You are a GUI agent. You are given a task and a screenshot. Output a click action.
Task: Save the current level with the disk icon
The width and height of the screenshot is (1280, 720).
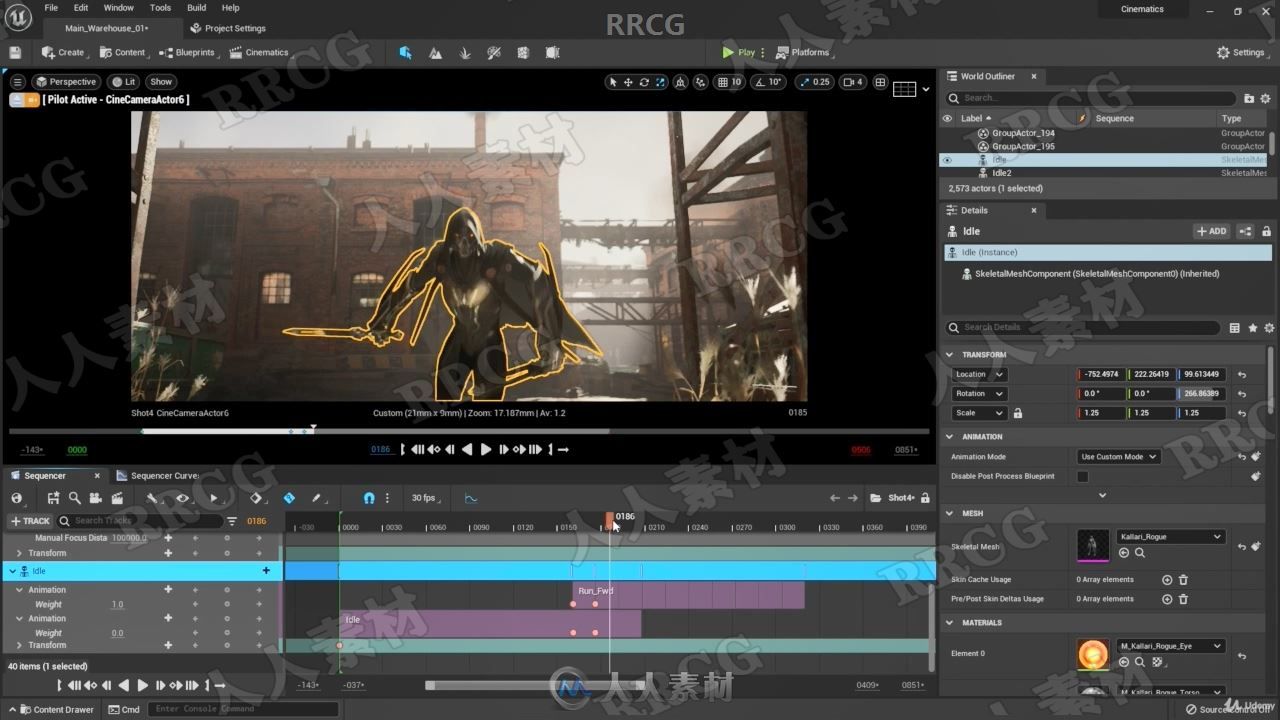coord(15,52)
